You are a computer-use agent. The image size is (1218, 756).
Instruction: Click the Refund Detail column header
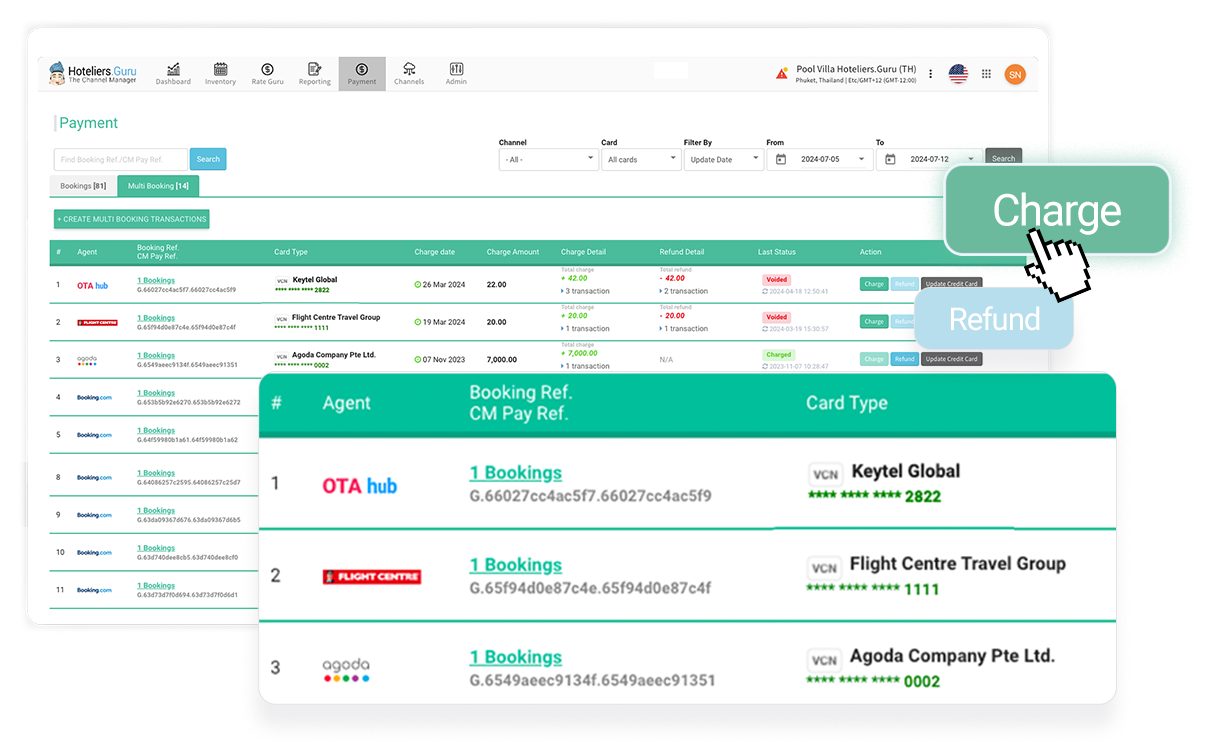682,252
